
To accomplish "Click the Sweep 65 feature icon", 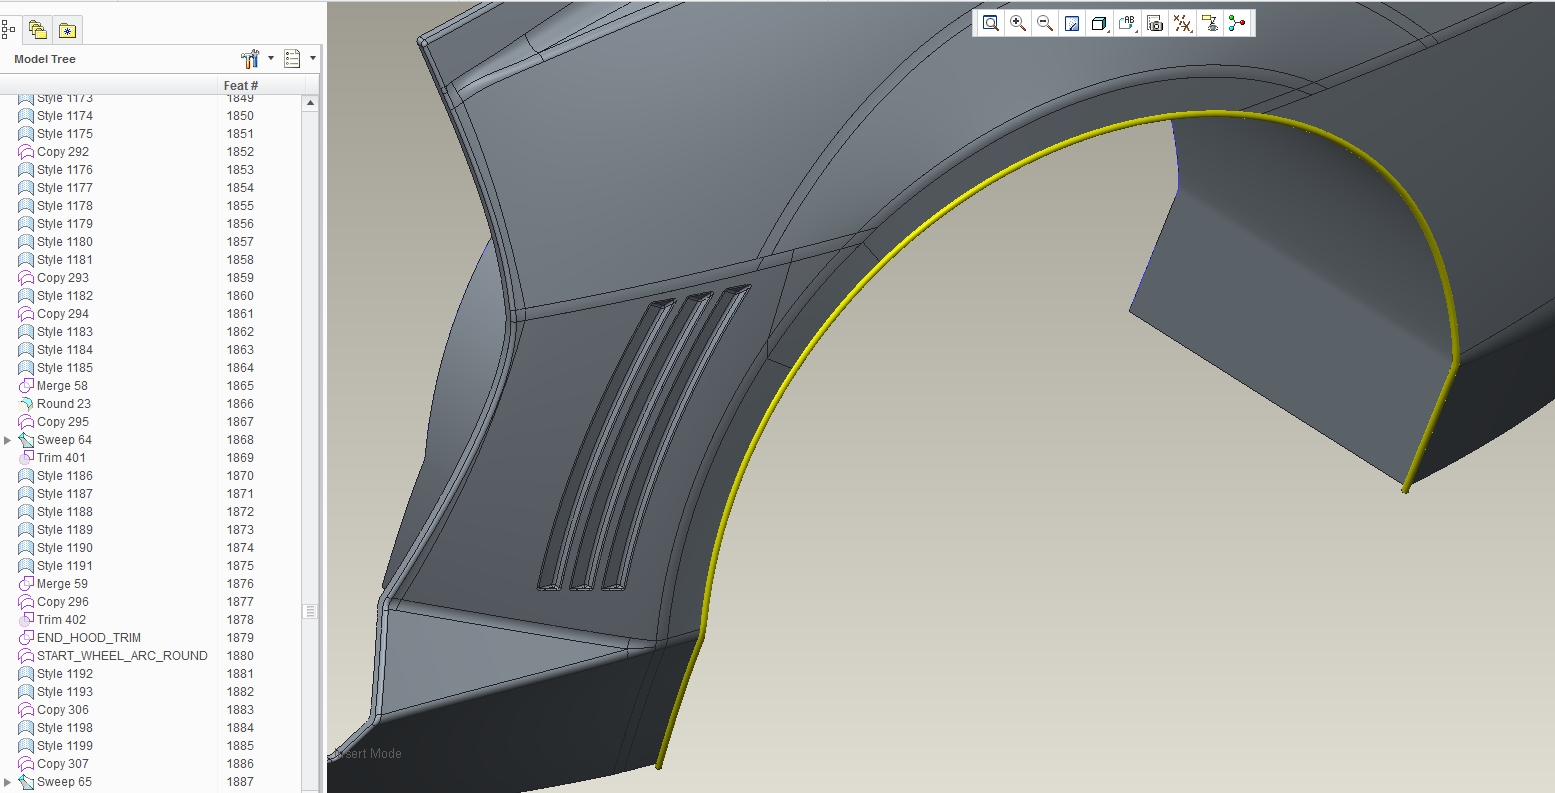I will point(26,782).
